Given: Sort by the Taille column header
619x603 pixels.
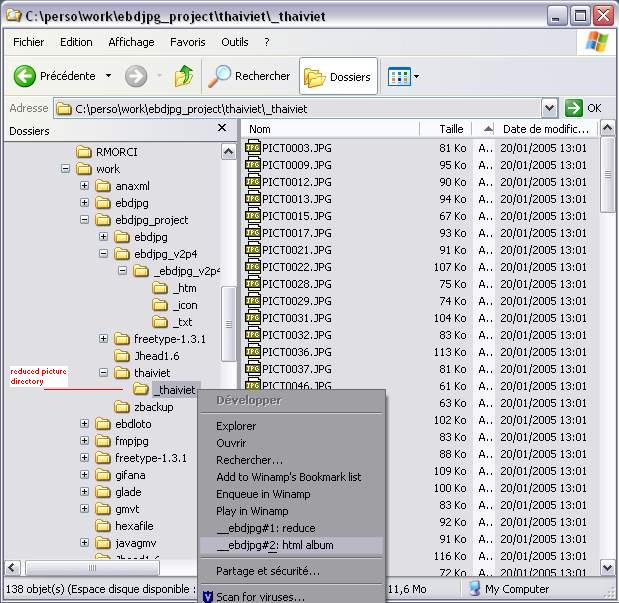Looking at the screenshot, I should (446, 129).
